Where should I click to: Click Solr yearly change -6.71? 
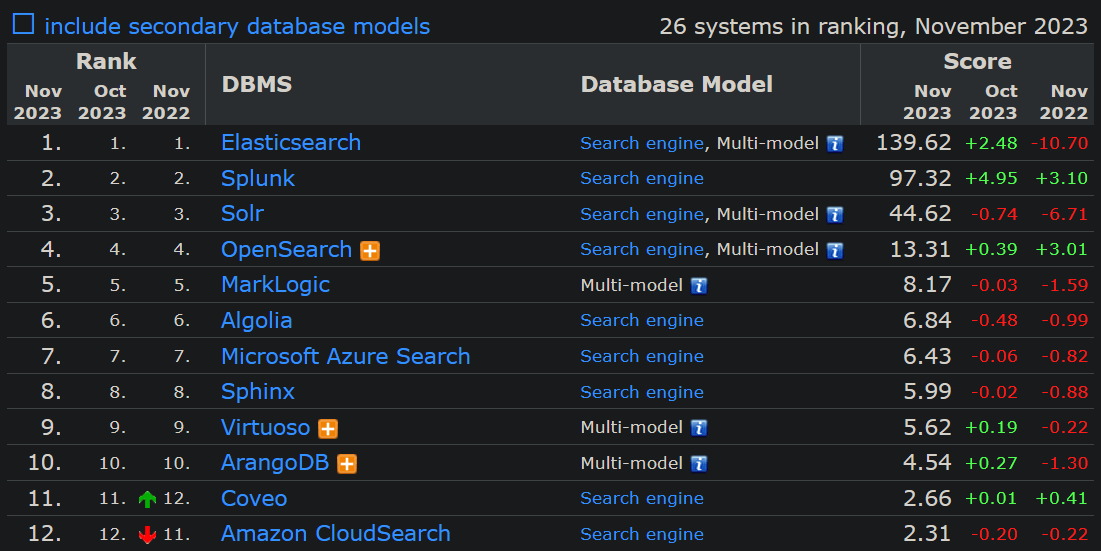(x=1064, y=214)
